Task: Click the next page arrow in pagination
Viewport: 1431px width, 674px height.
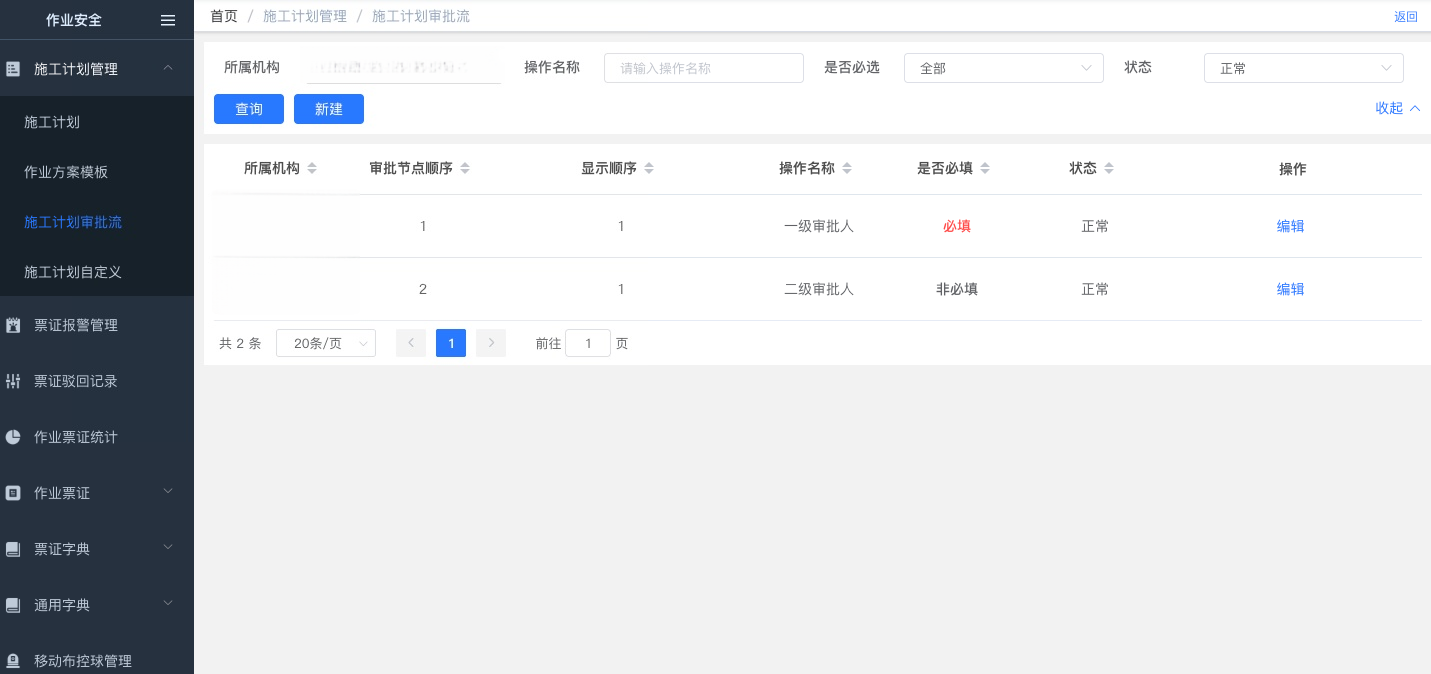Action: tap(490, 343)
